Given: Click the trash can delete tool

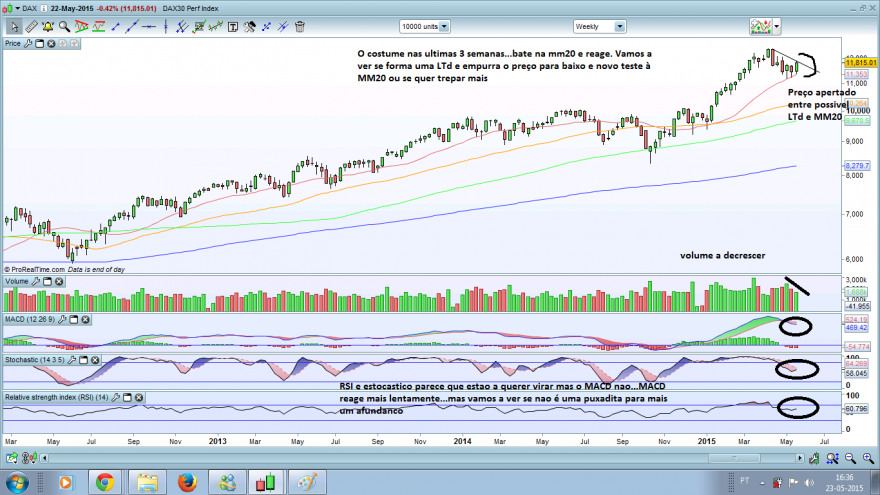Looking at the screenshot, I should (x=300, y=26).
